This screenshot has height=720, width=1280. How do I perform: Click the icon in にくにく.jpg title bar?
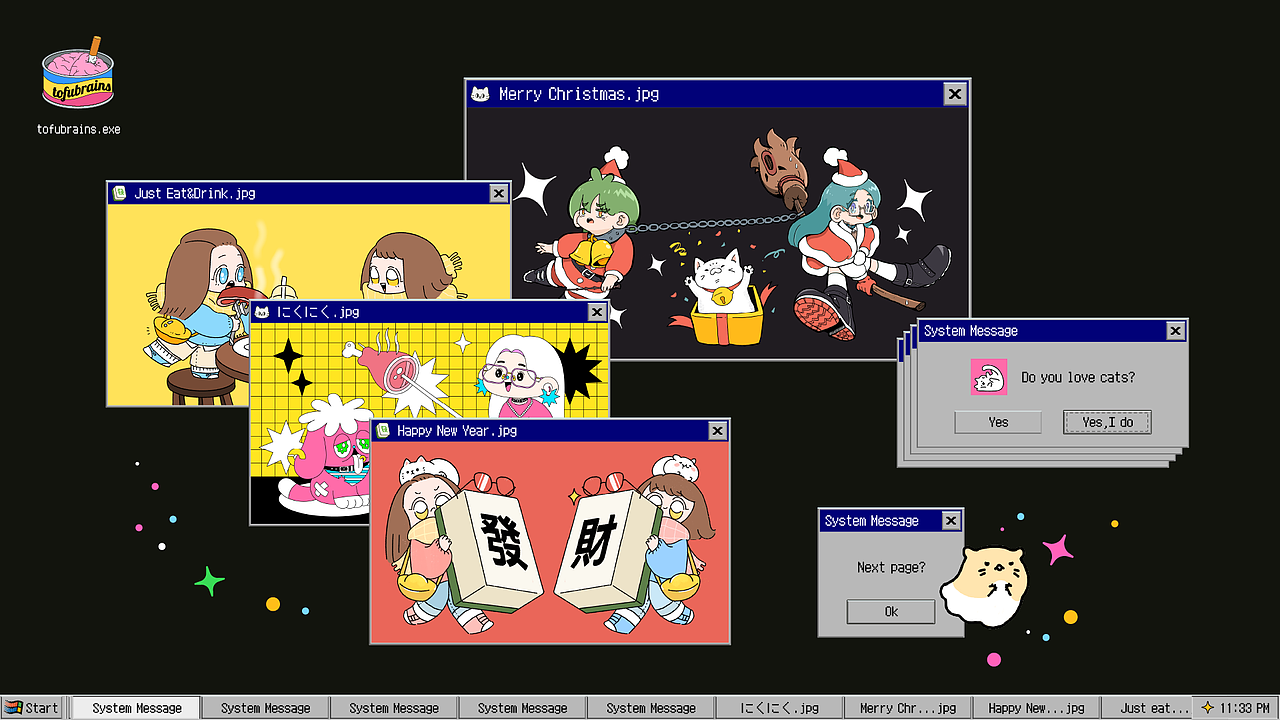(x=262, y=312)
